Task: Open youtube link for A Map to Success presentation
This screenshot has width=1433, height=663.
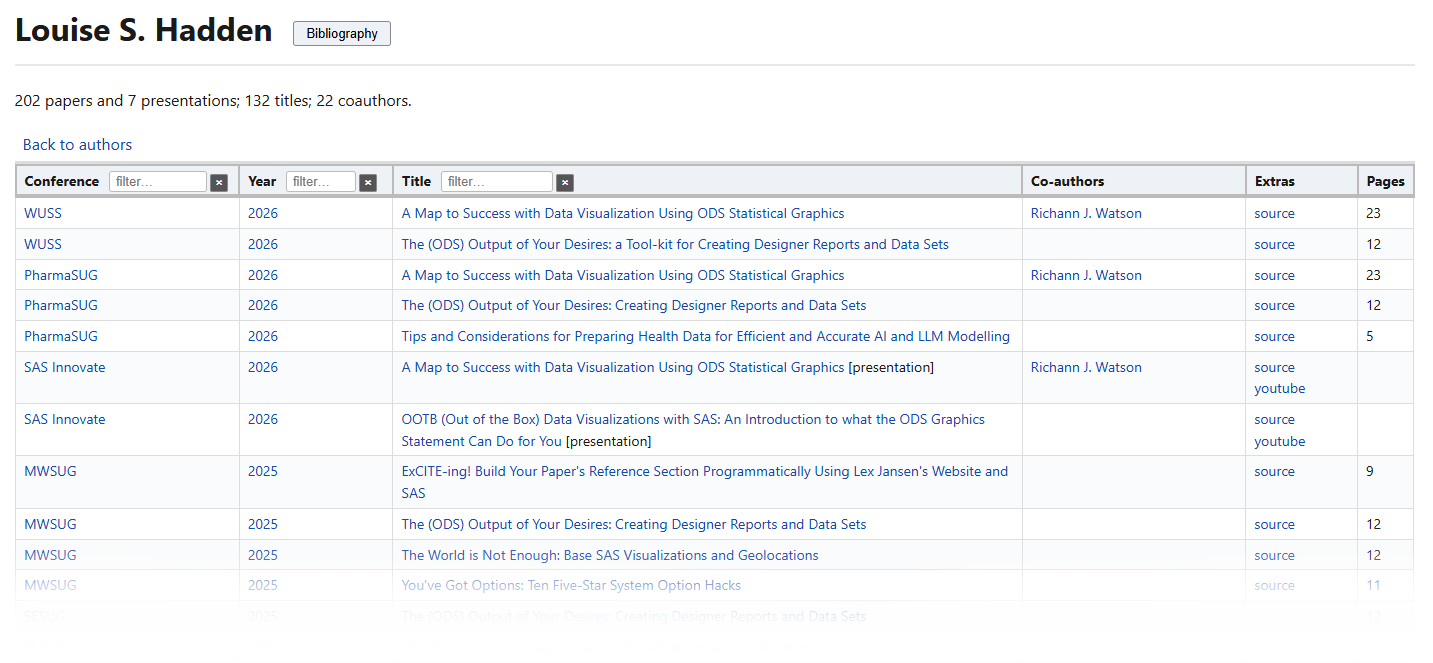Action: pos(1280,388)
